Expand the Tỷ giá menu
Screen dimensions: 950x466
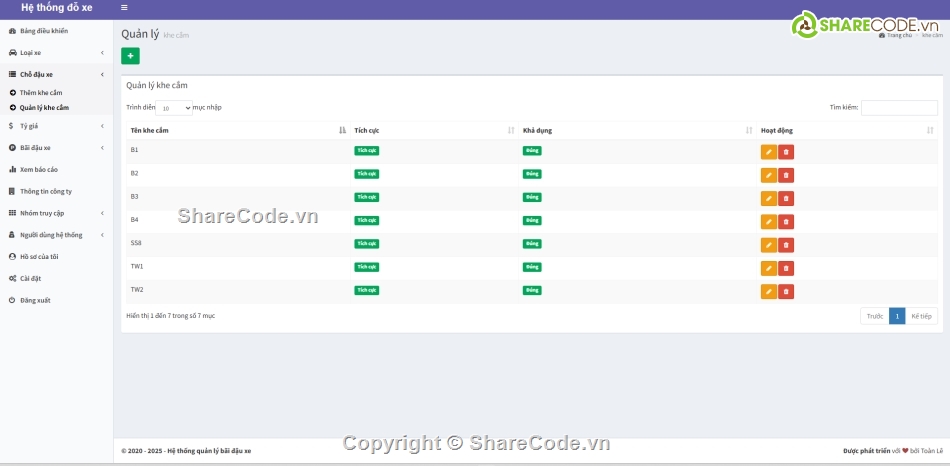tap(56, 126)
